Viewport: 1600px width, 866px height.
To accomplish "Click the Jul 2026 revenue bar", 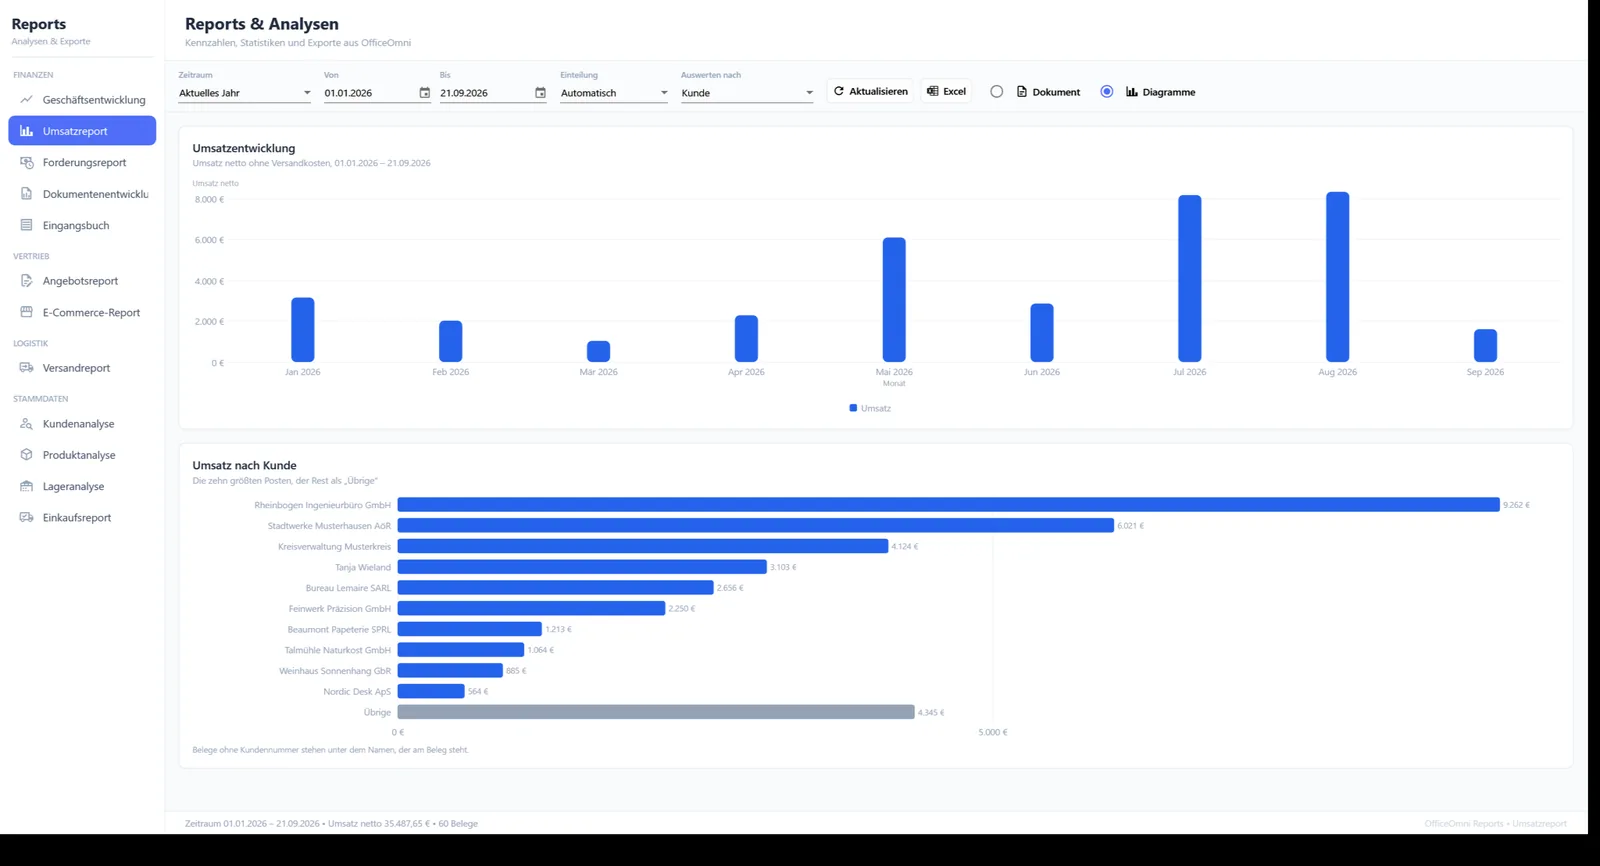I will (1189, 279).
